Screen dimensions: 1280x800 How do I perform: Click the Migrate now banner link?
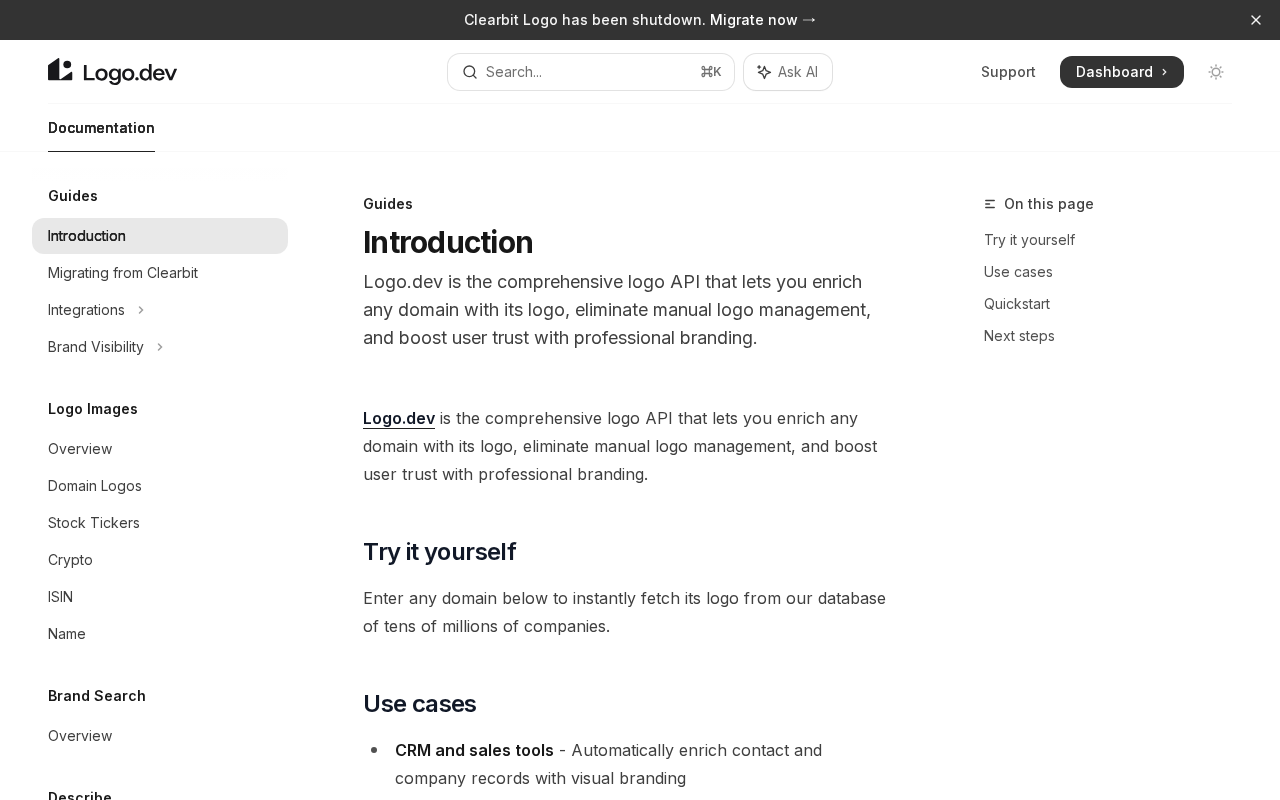[763, 20]
